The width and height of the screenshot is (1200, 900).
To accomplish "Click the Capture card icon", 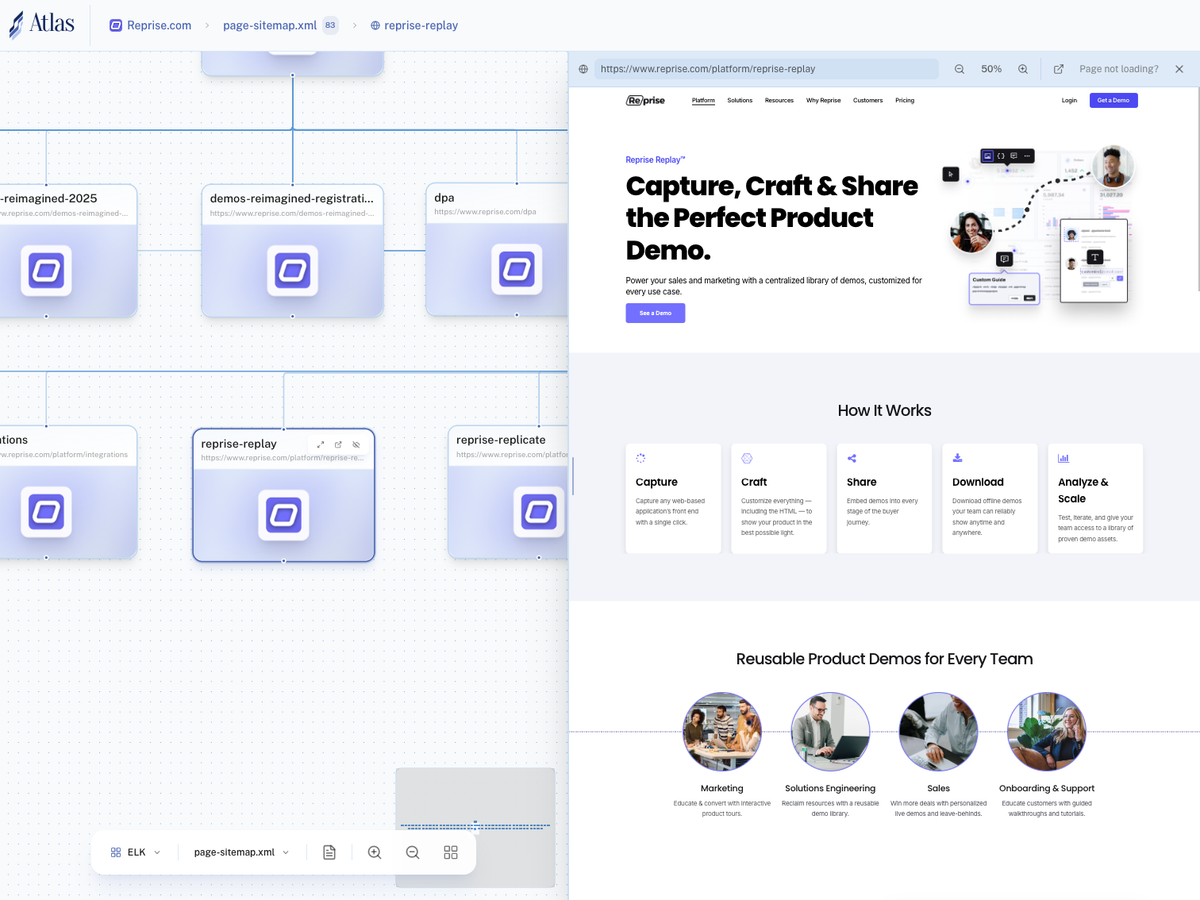I will tap(641, 458).
